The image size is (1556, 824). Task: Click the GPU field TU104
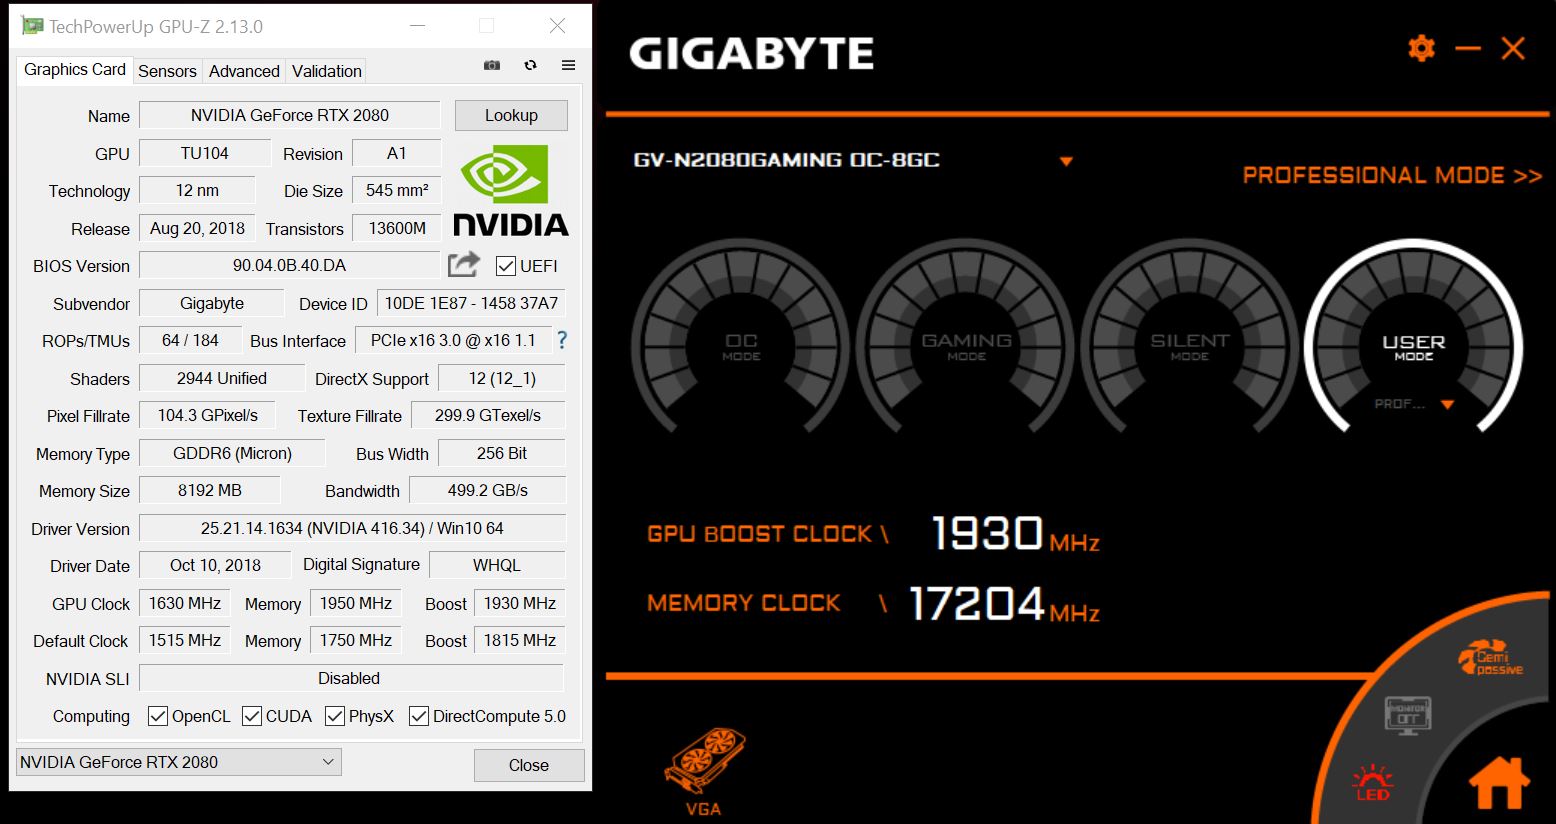click(205, 153)
